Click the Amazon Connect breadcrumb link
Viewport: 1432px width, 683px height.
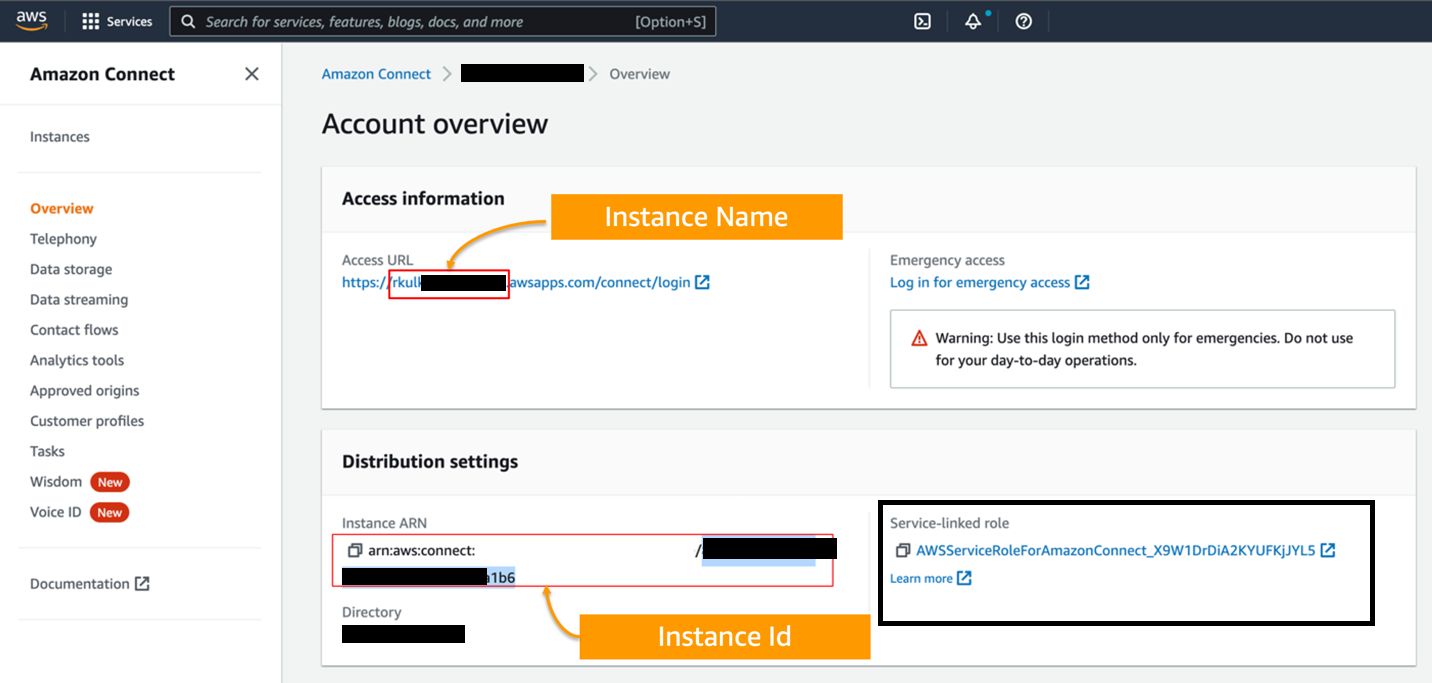[376, 74]
